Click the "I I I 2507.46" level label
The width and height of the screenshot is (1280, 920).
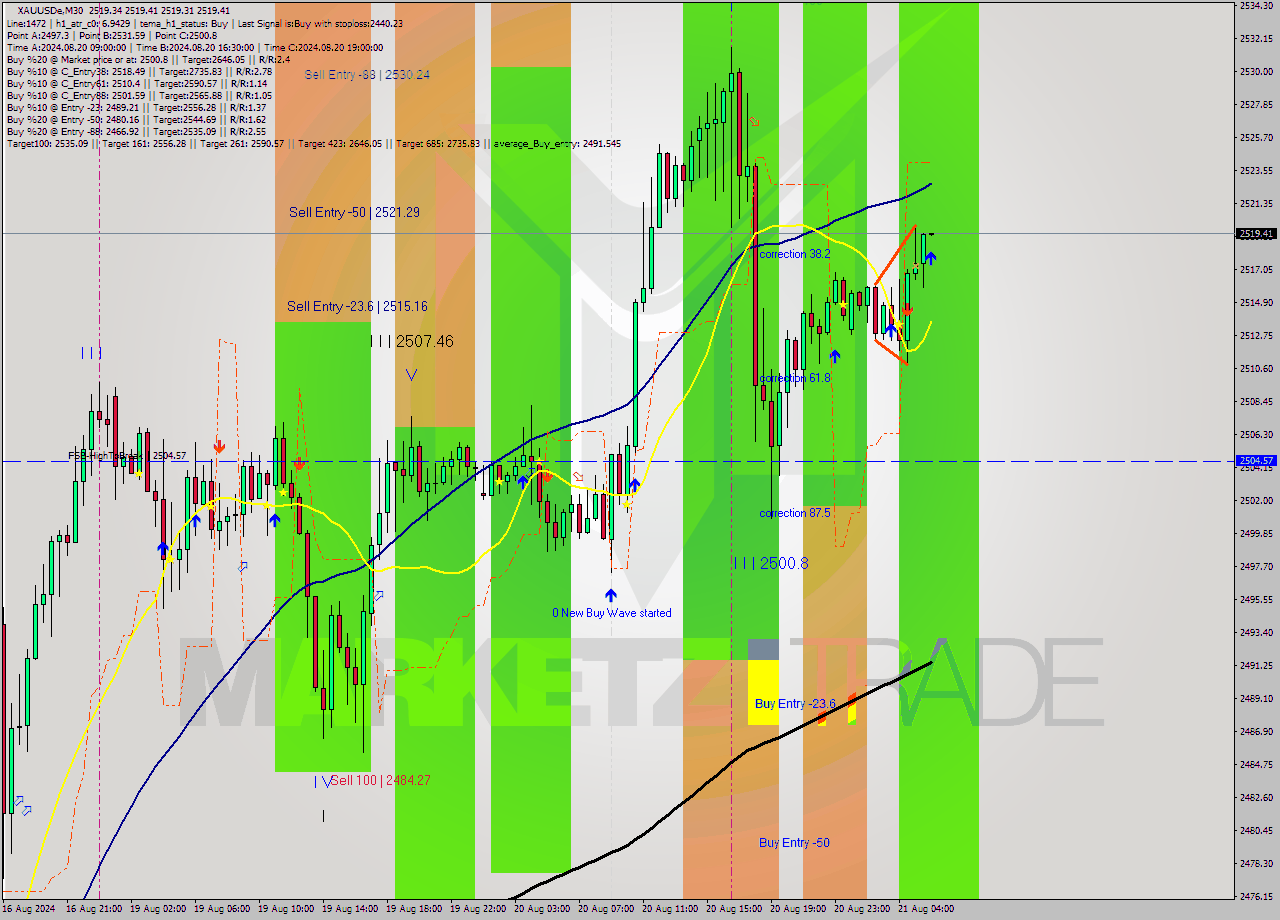click(412, 341)
